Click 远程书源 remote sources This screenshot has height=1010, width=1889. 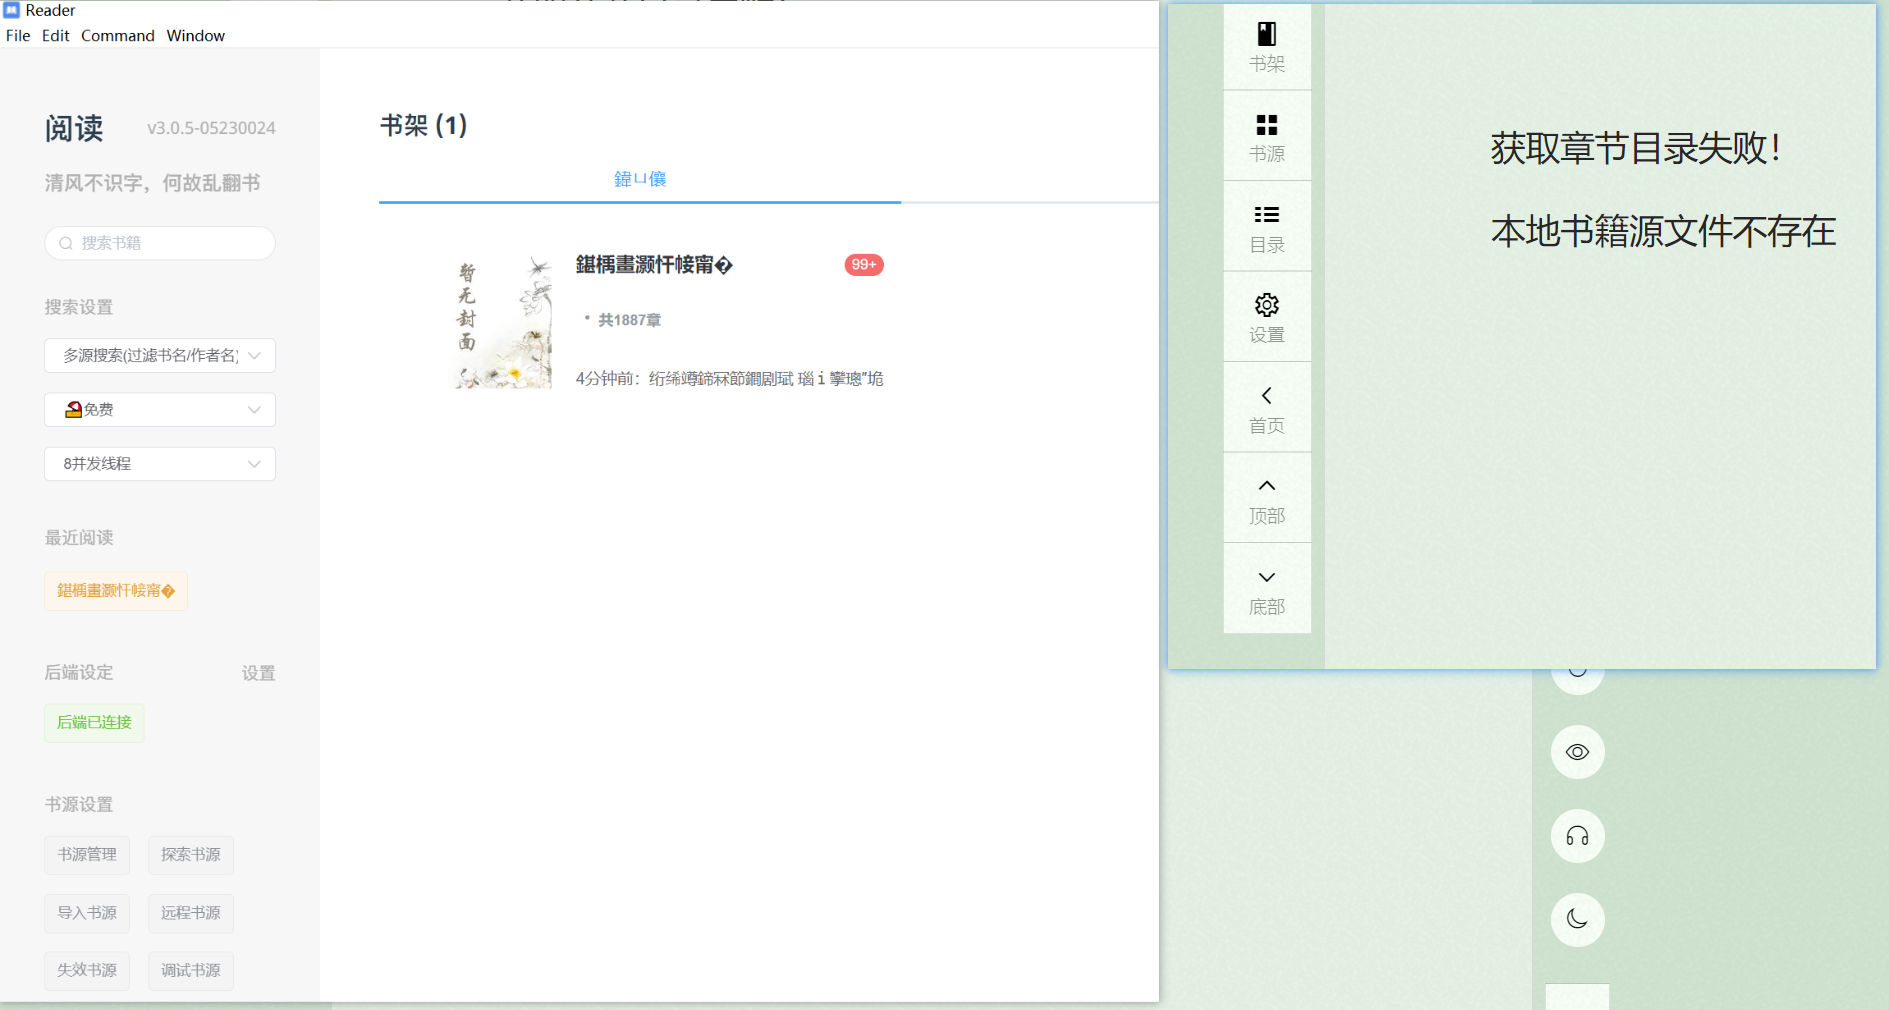coord(191,913)
